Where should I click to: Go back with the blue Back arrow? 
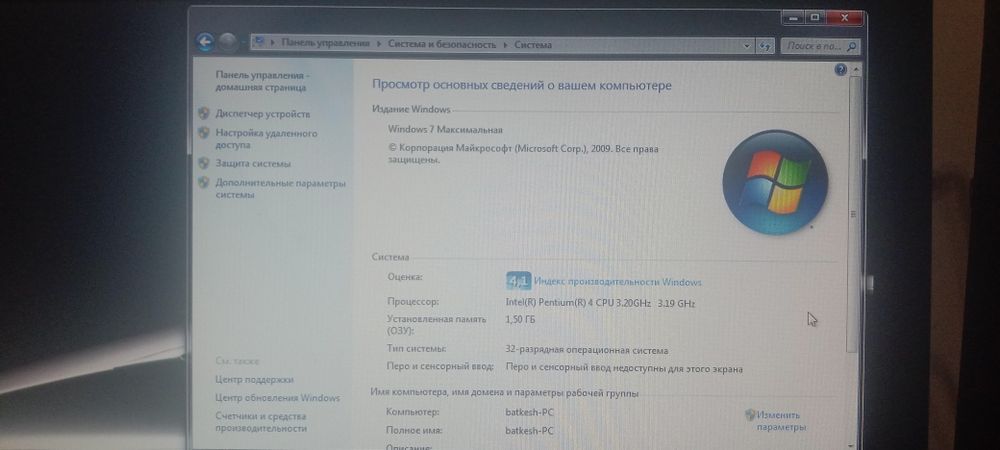(x=205, y=43)
